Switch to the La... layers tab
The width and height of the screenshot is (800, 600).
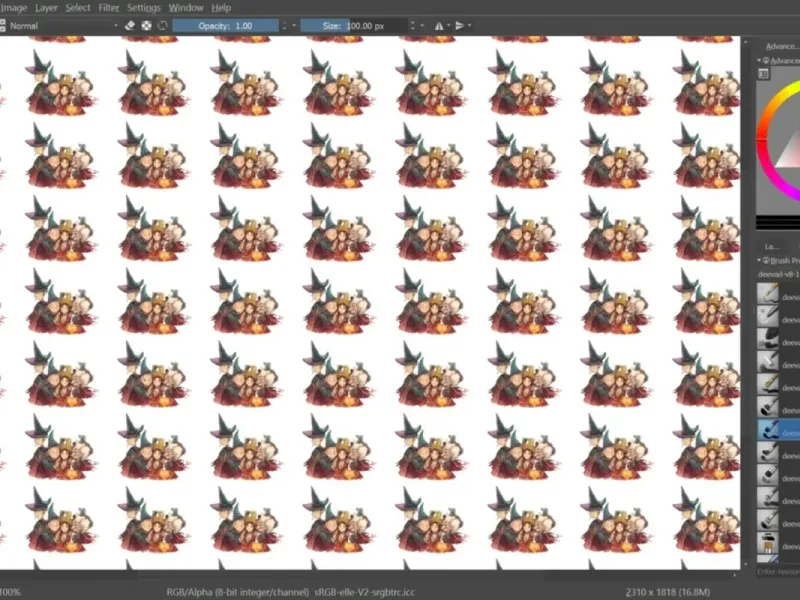[x=771, y=246]
